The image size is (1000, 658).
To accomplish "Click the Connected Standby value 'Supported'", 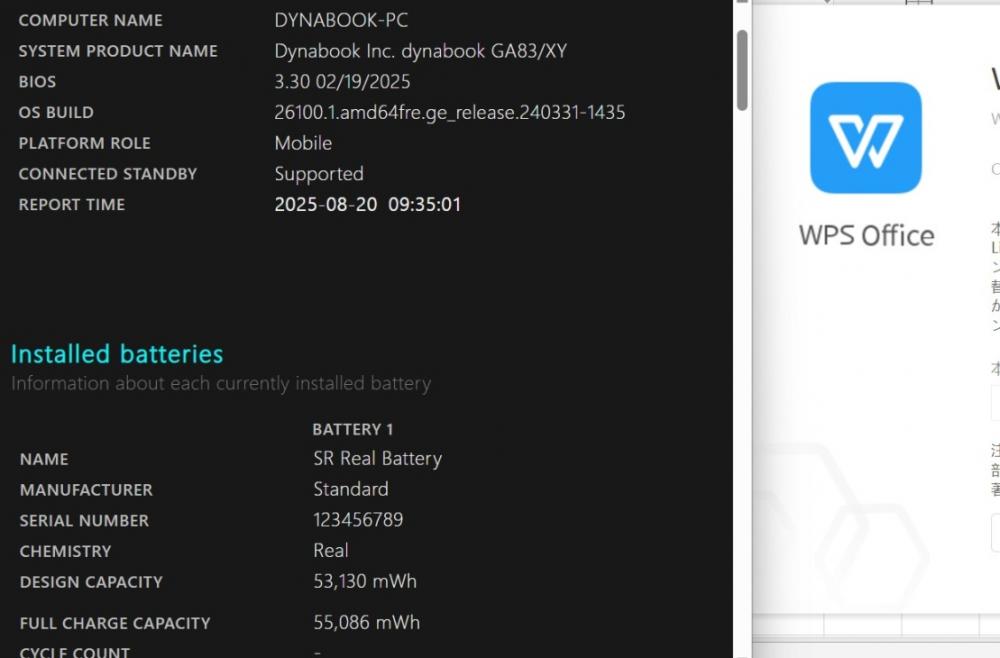I will [x=319, y=174].
